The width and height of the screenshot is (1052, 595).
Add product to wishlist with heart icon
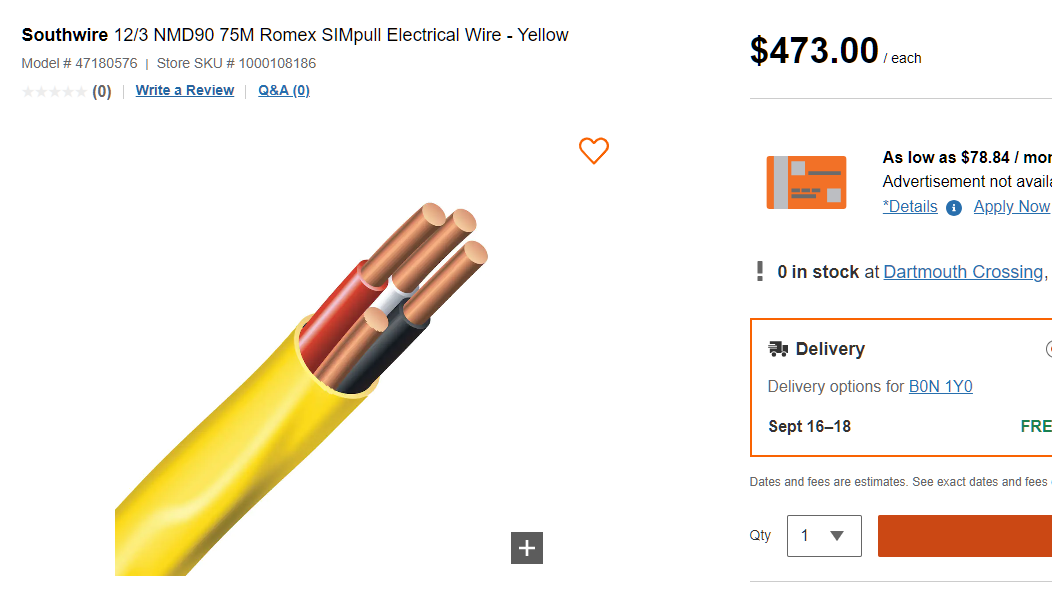(594, 151)
